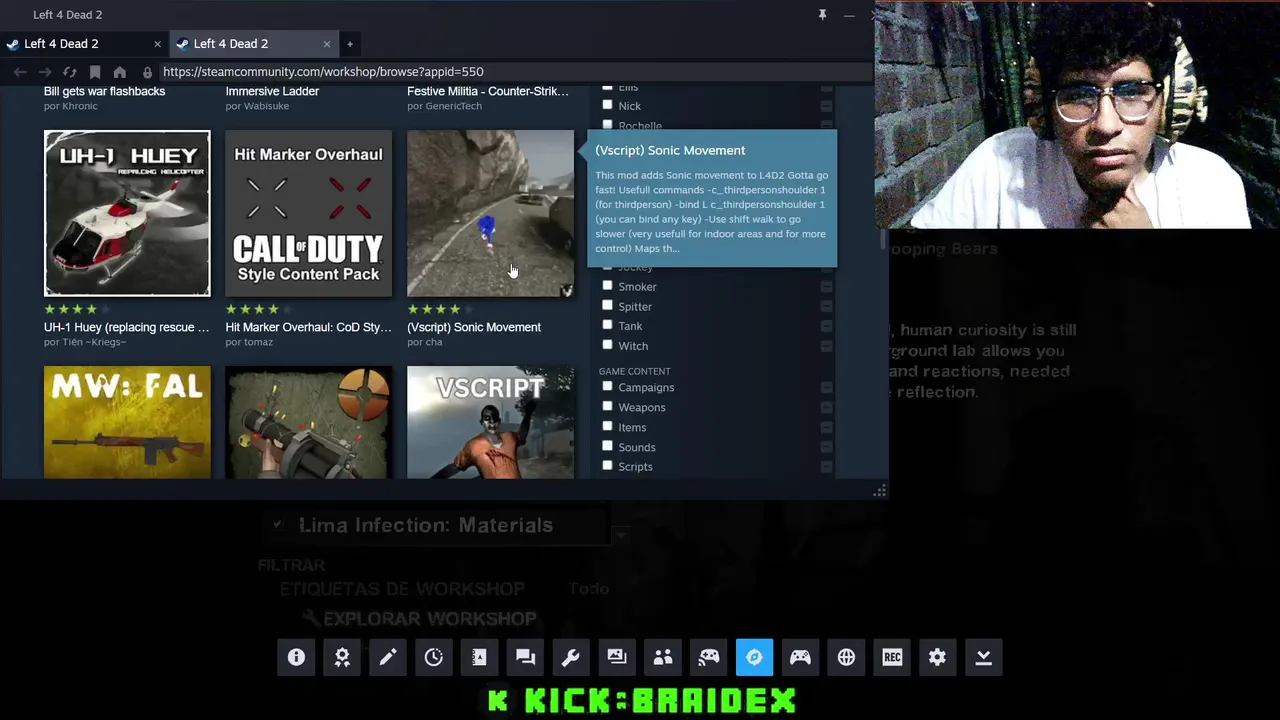This screenshot has height=720, width=1280.
Task: Open the pencil notes icon
Action: pyautogui.click(x=388, y=657)
